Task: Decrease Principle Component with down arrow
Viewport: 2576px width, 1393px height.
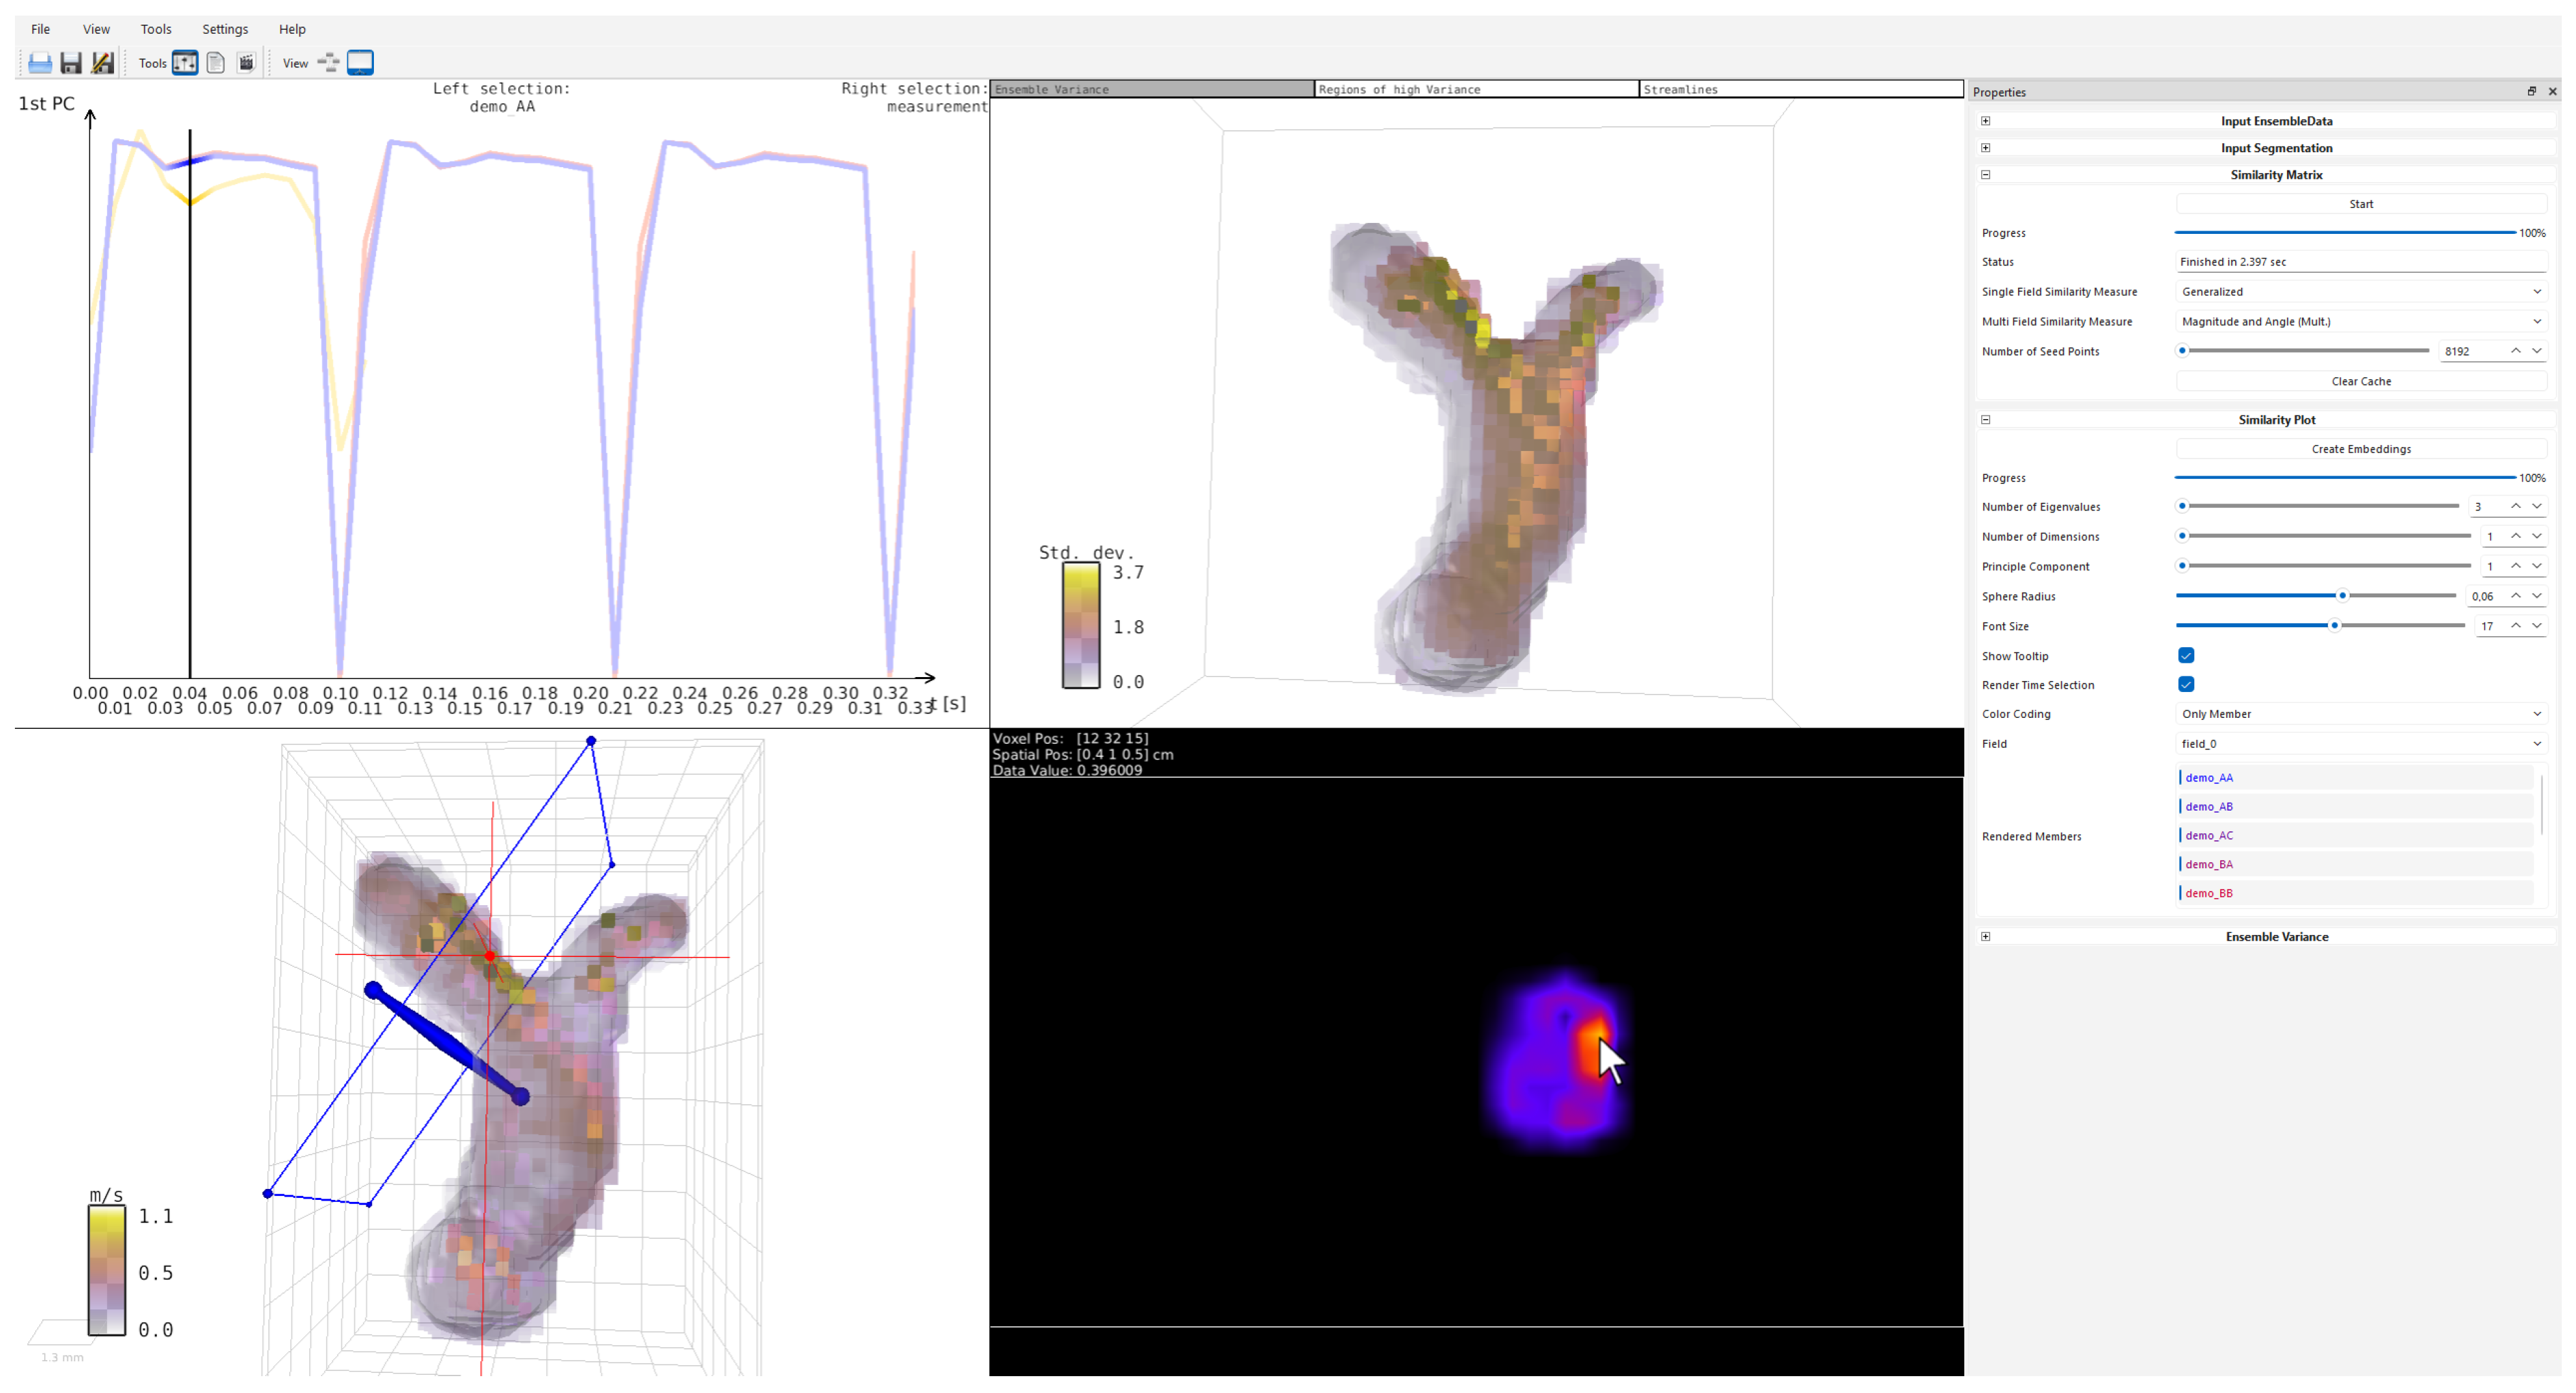Action: 2537,567
